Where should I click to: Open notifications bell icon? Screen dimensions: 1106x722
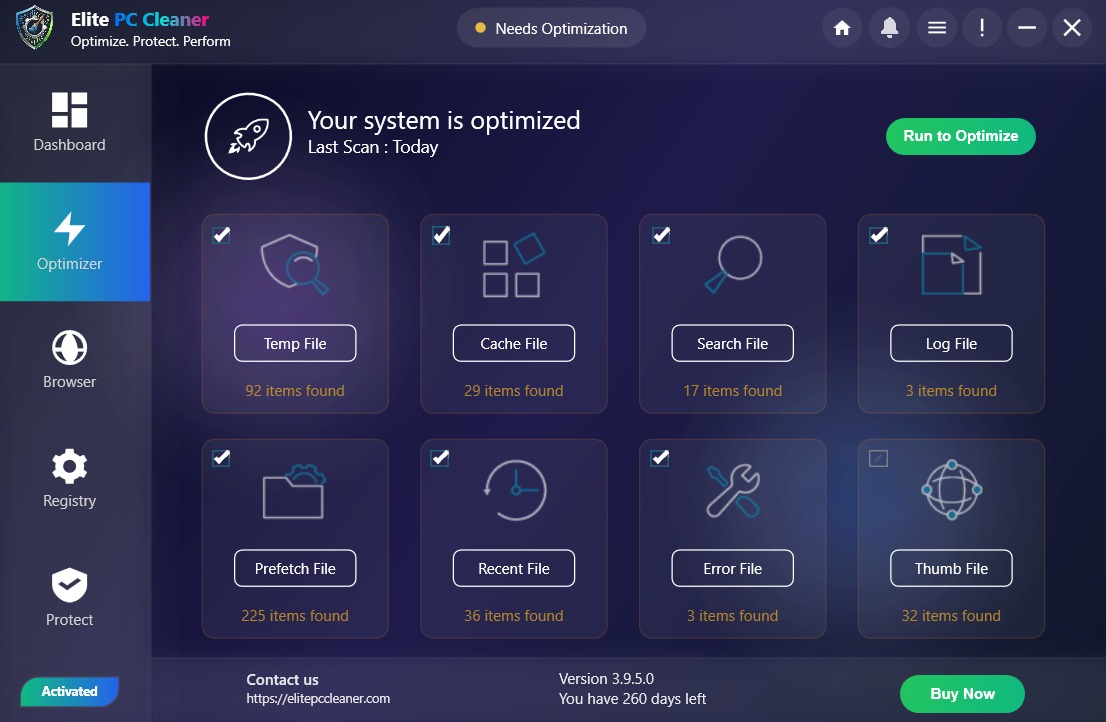click(889, 28)
